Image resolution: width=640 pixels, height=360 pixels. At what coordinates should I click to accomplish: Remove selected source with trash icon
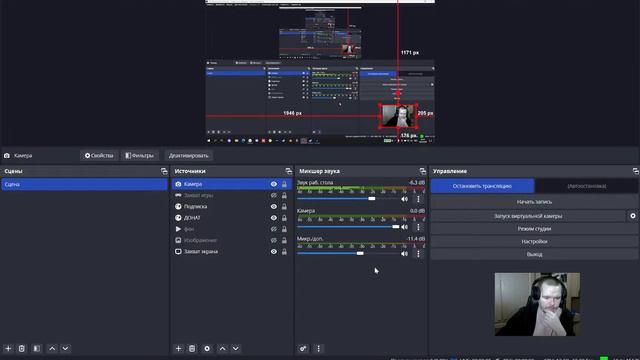(192, 349)
